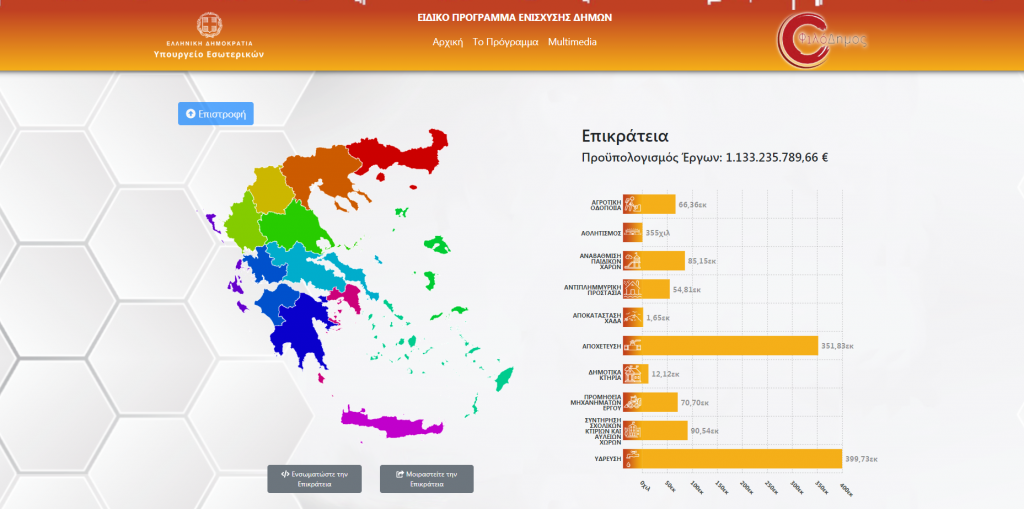Select the playground icon for ΑΝΑΒΑΘΜΙΣΗ ΠΑΙΔΙΚΩΝ ΧΑΡΩΝ
This screenshot has height=509, width=1024.
tap(632, 261)
